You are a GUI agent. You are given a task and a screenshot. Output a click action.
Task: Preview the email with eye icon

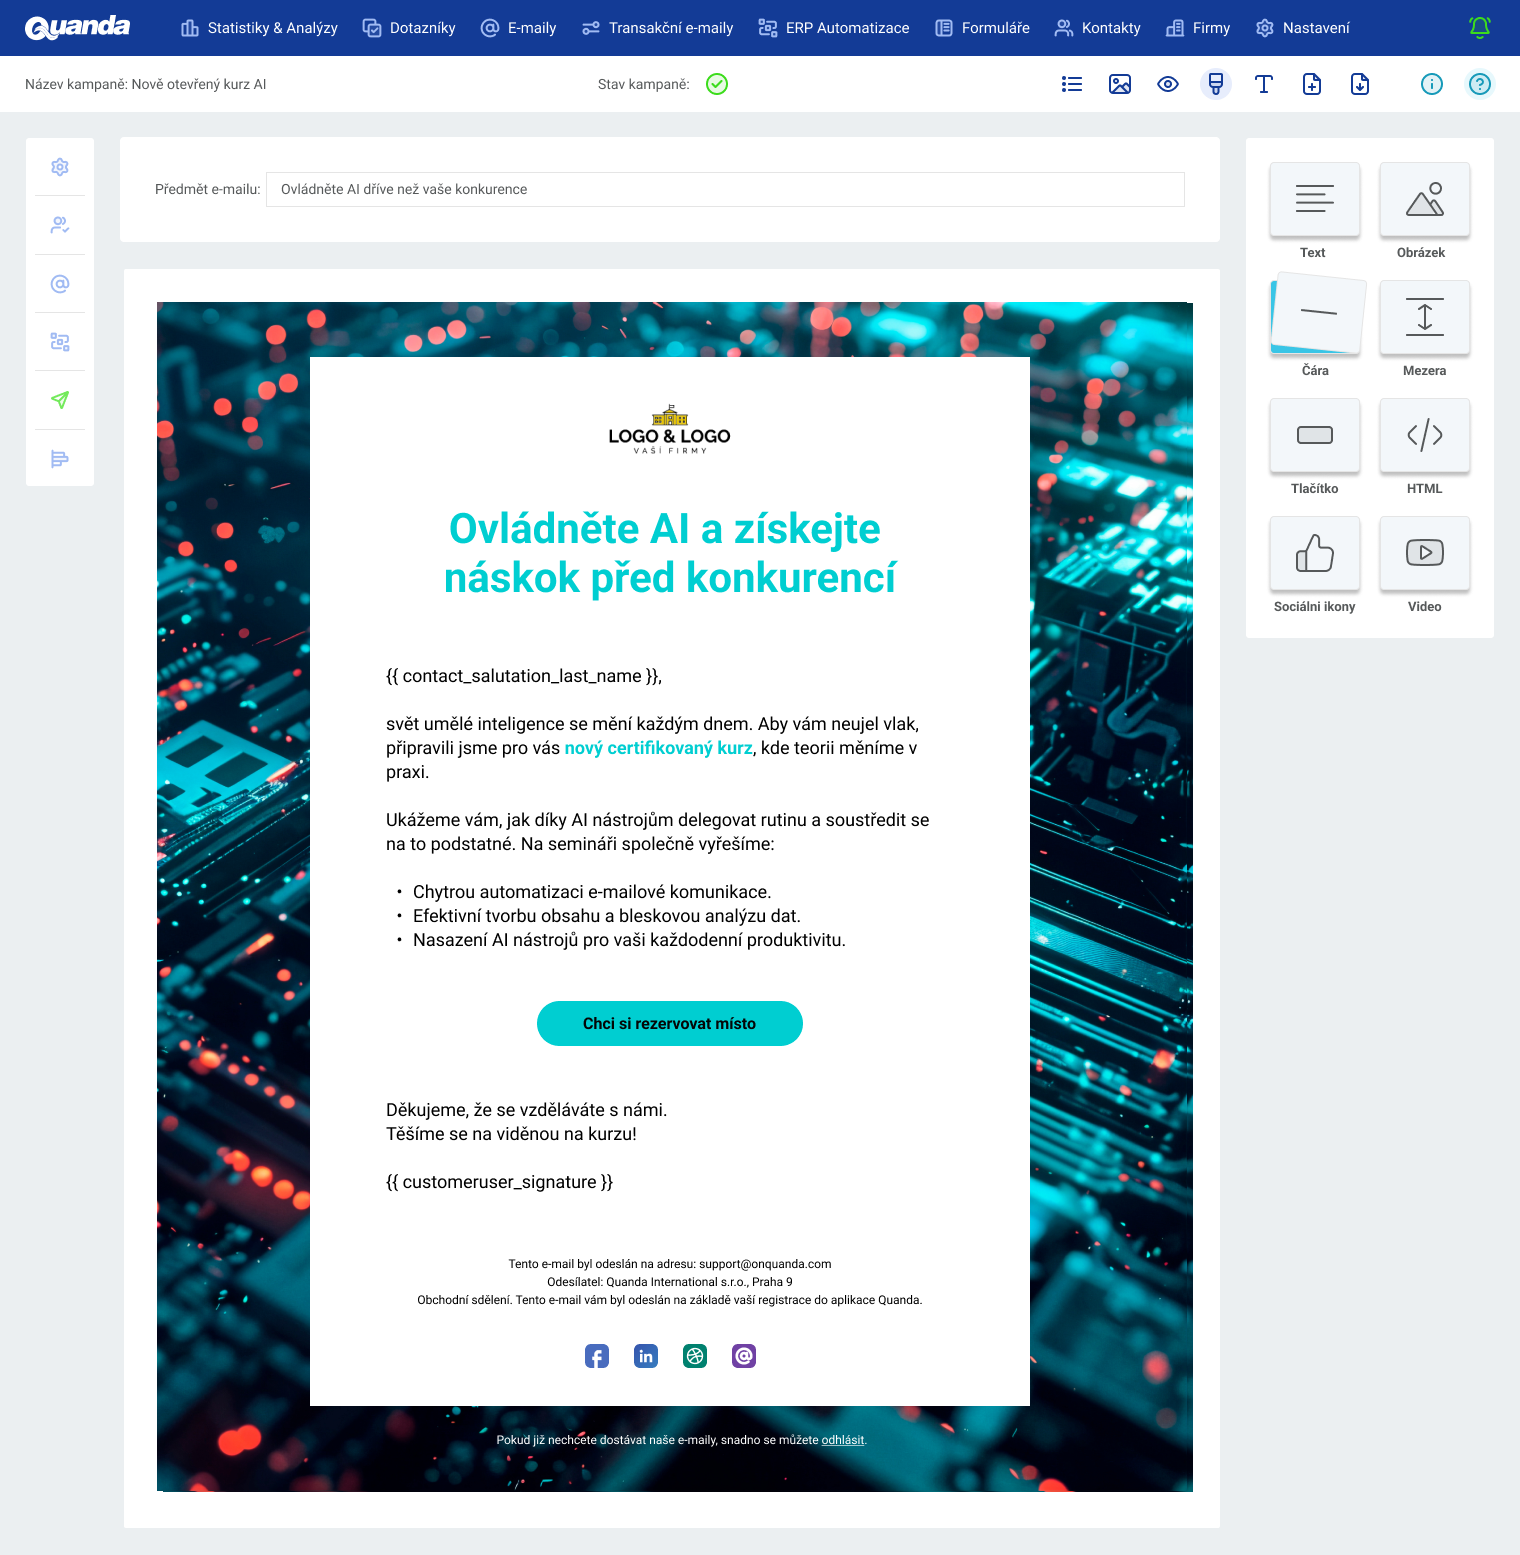click(x=1168, y=84)
